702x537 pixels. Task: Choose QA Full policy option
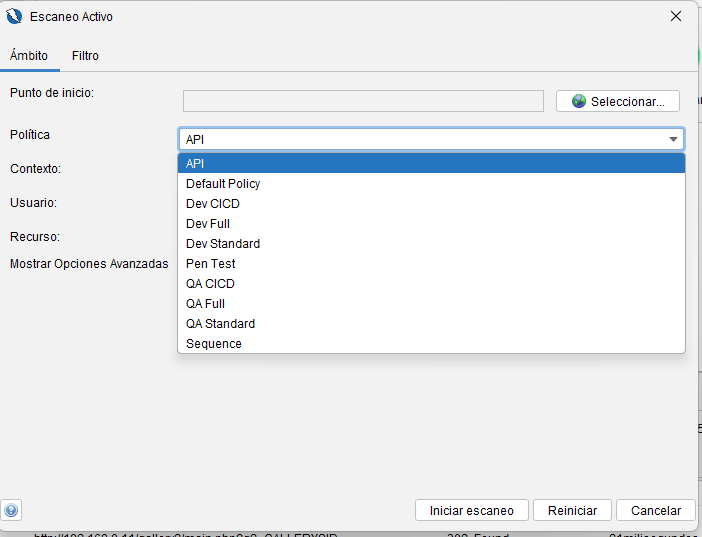[x=430, y=304]
